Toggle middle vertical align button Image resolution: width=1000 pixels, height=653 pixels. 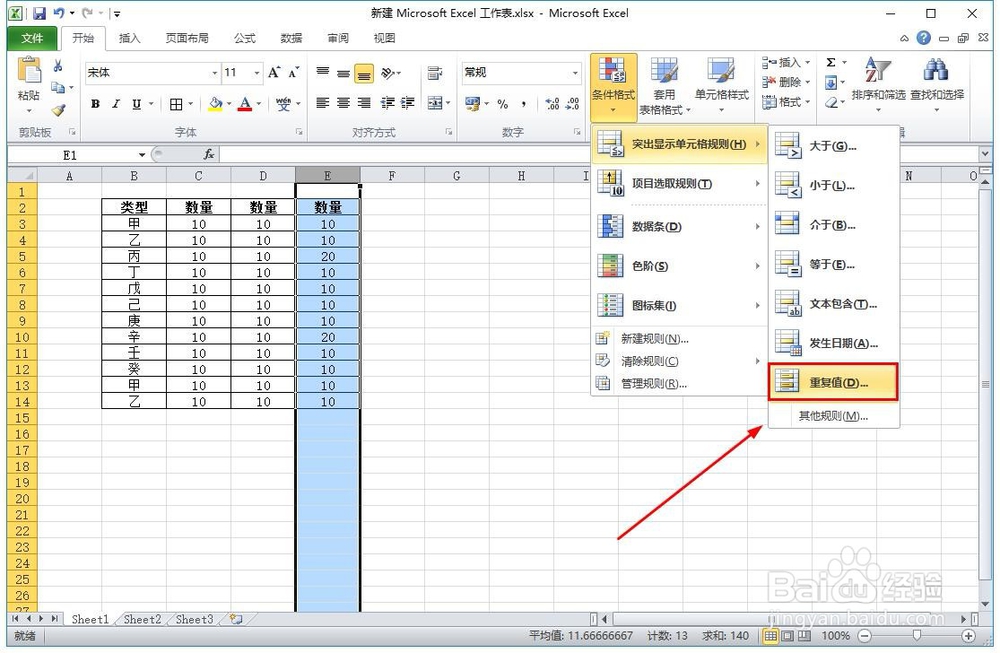click(x=343, y=73)
